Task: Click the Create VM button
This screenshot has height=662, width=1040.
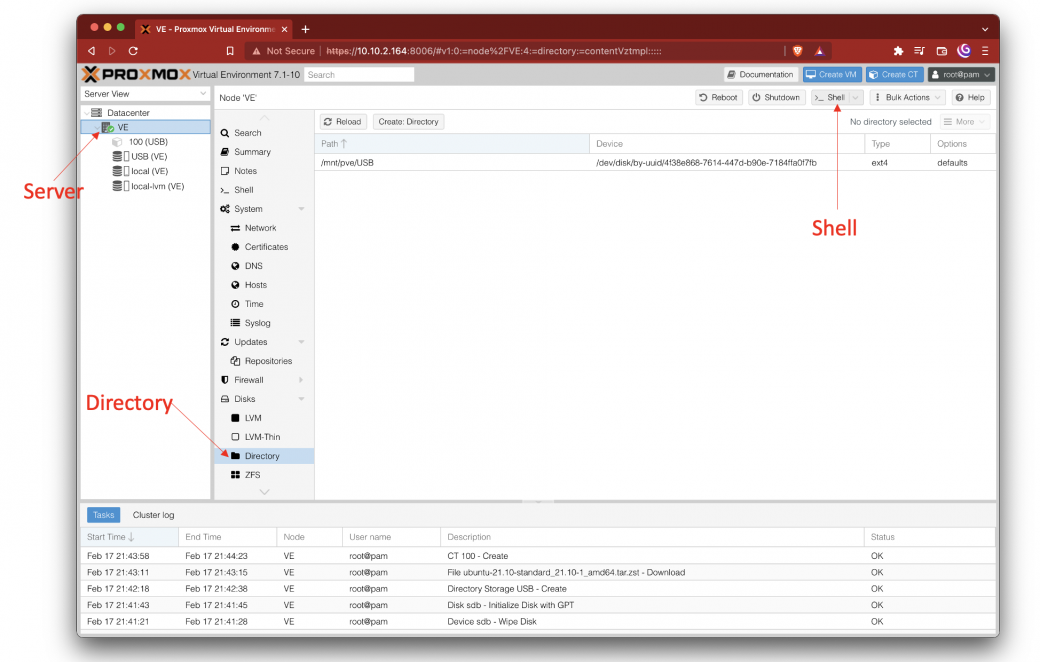Action: 831,74
